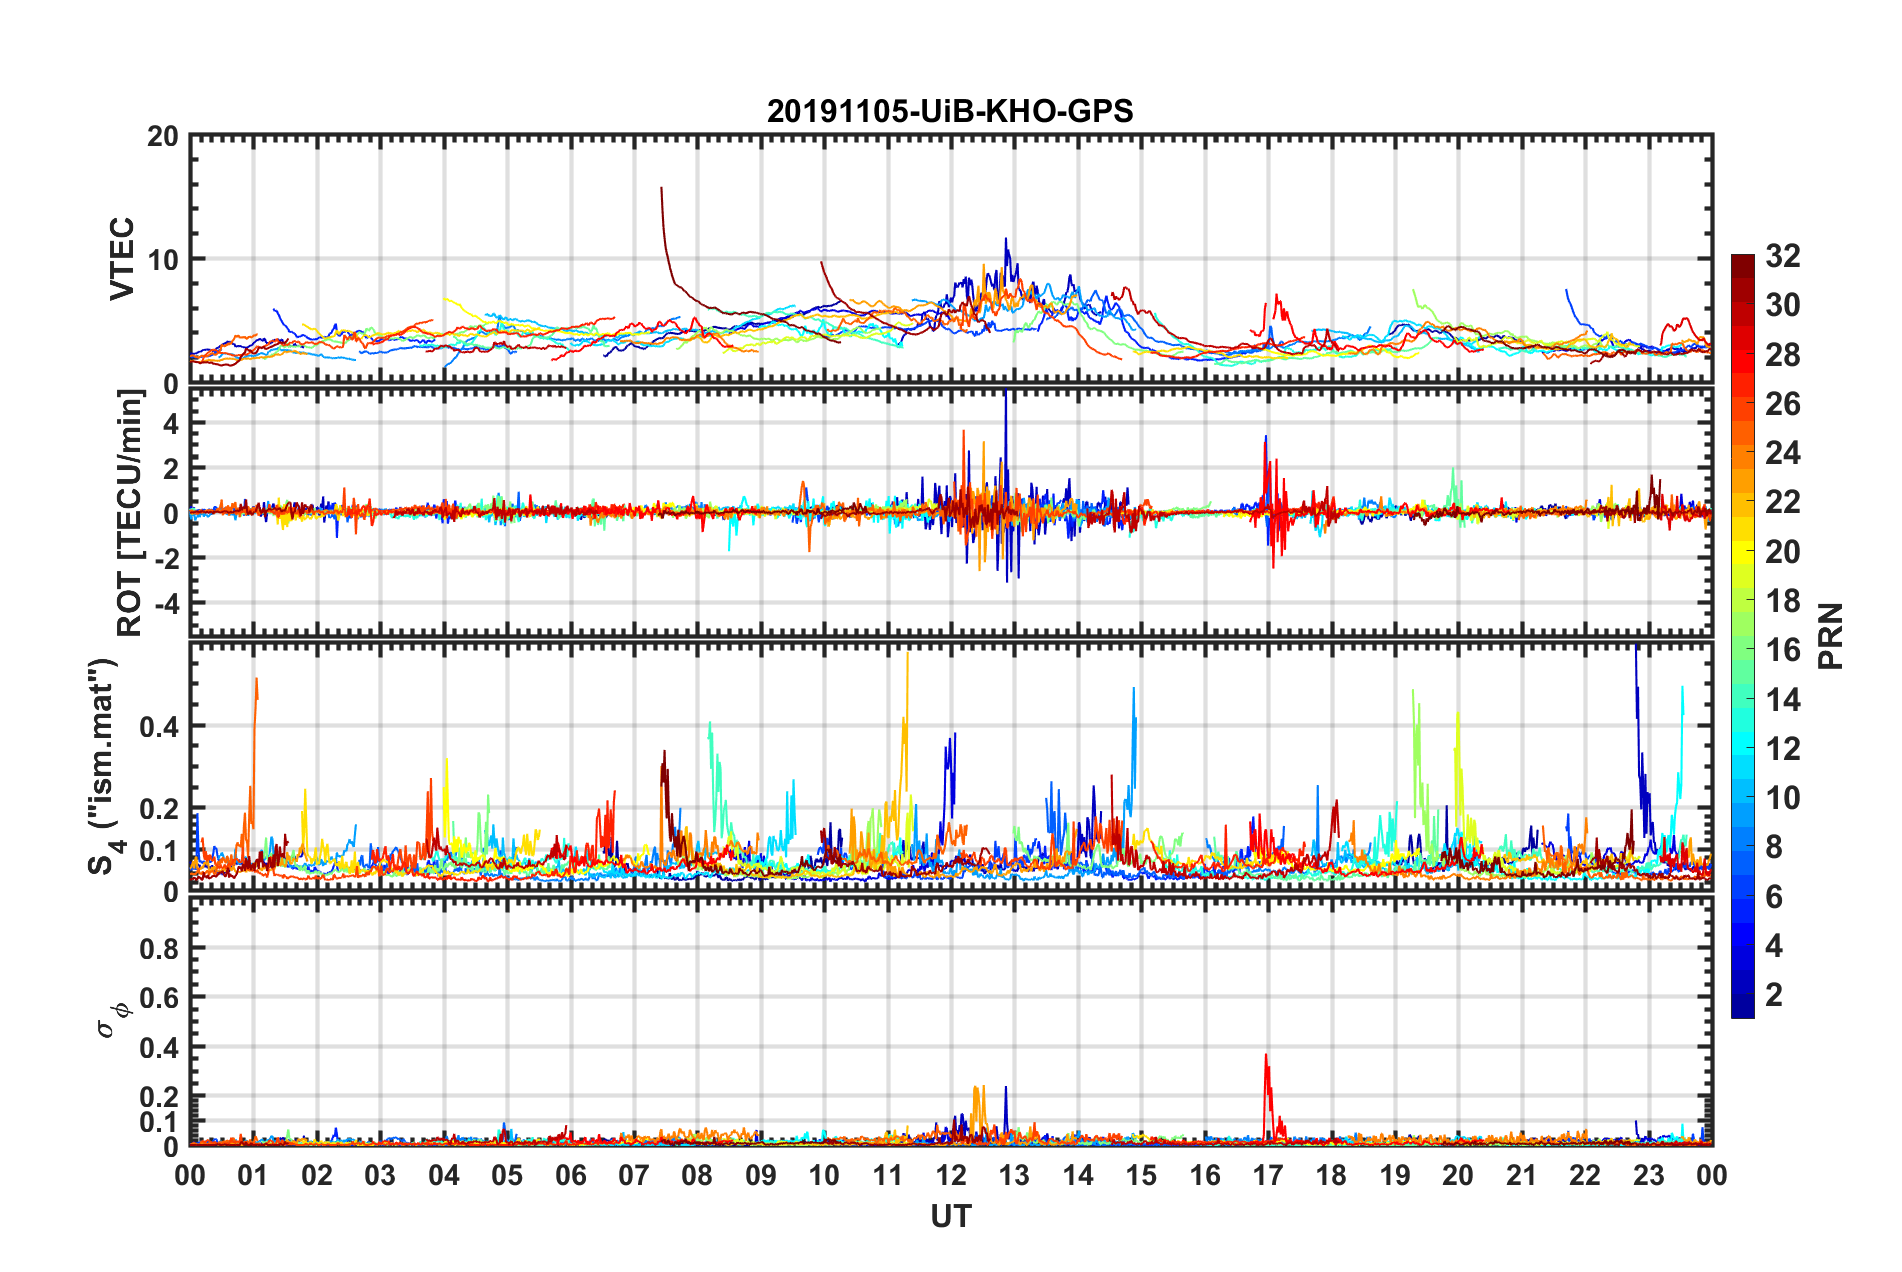Click x-axis tick label 08
This screenshot has height=1272, width=1902.
click(697, 1175)
